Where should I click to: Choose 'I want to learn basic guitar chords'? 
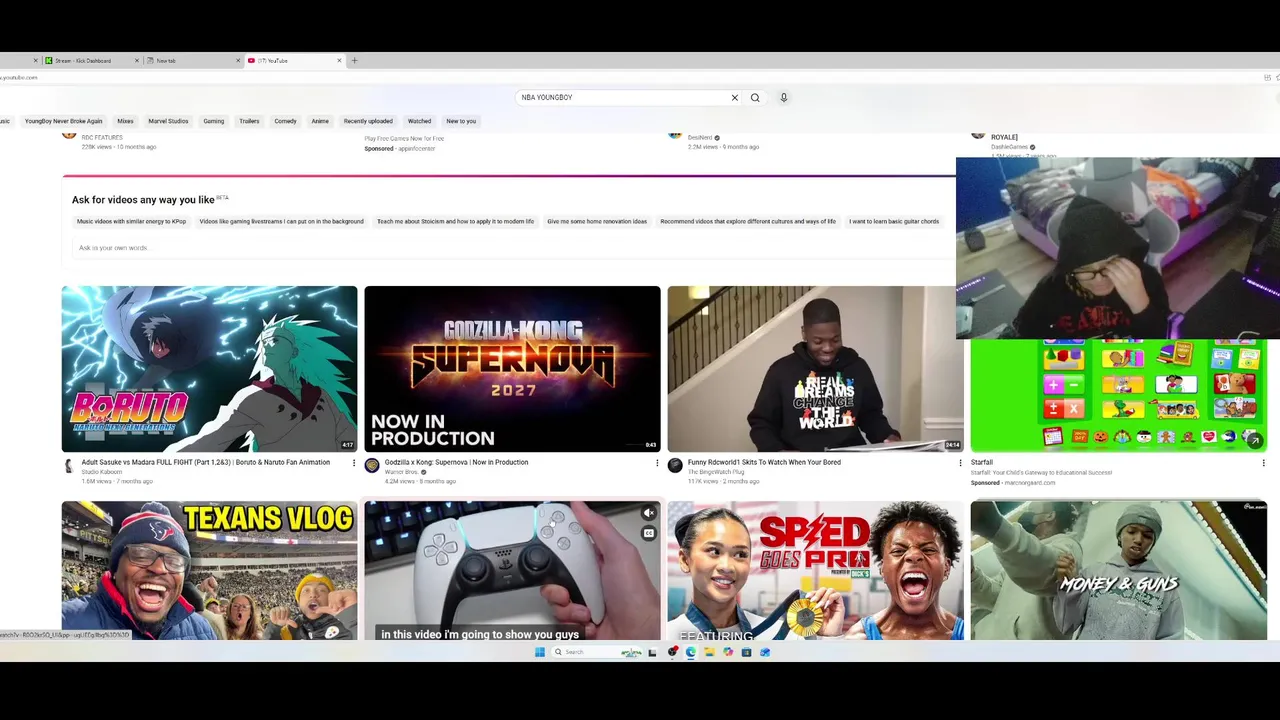point(894,222)
